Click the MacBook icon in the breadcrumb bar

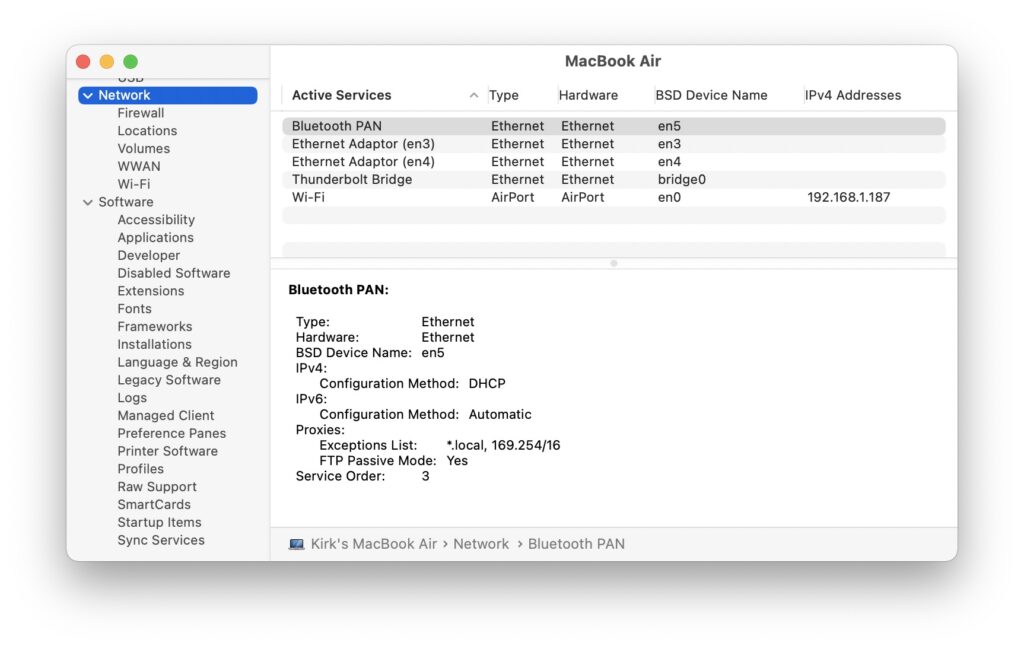[295, 543]
